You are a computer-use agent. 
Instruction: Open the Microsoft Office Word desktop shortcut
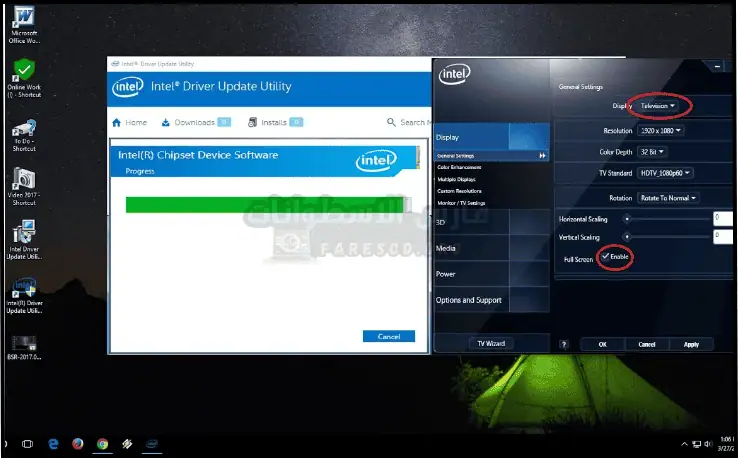pyautogui.click(x=22, y=16)
